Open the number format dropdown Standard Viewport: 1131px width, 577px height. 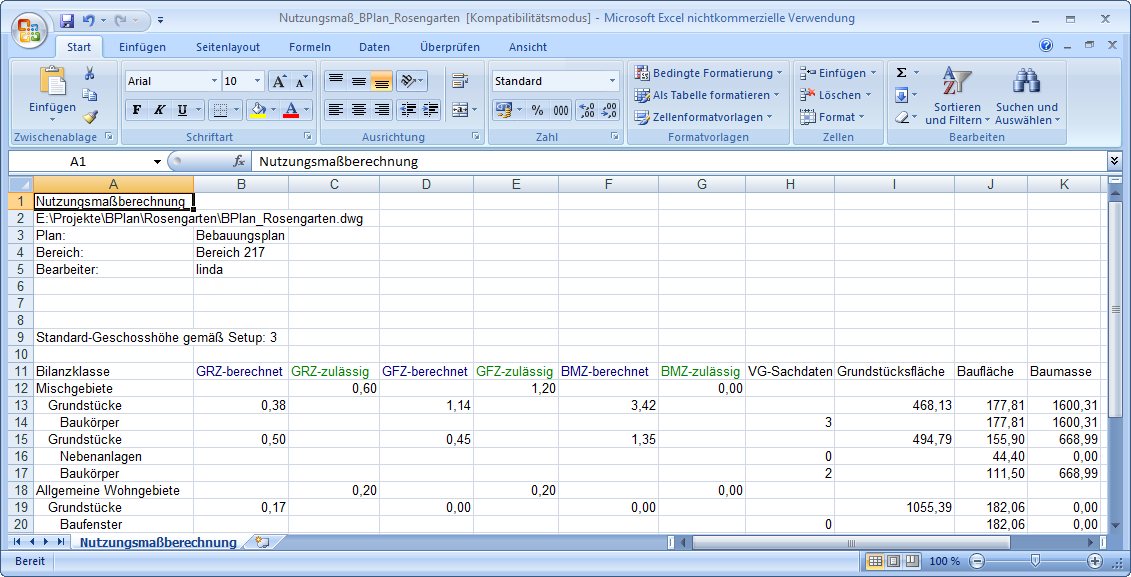tap(613, 81)
